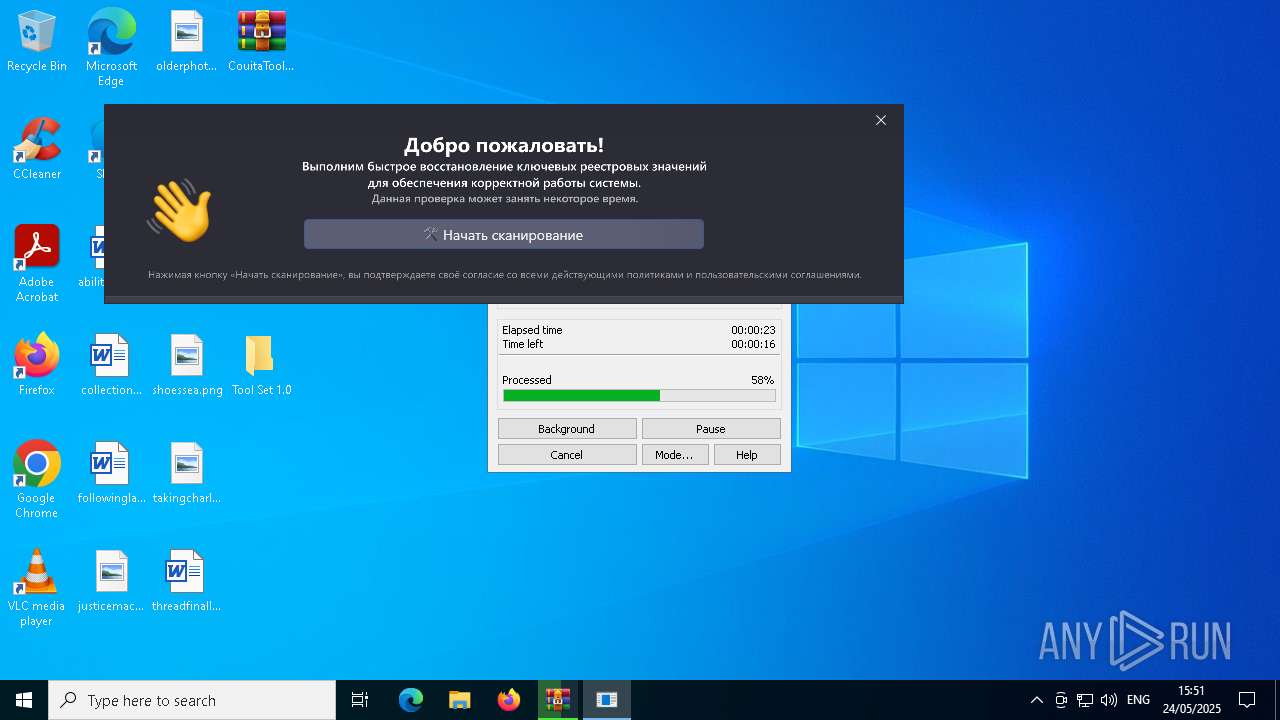Open the Recycle Bin desktop icon
1280x720 pixels.
(37, 42)
